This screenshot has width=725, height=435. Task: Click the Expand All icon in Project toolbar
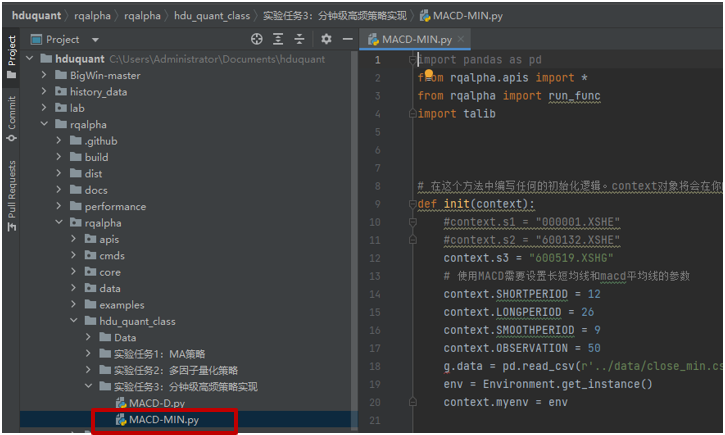278,39
